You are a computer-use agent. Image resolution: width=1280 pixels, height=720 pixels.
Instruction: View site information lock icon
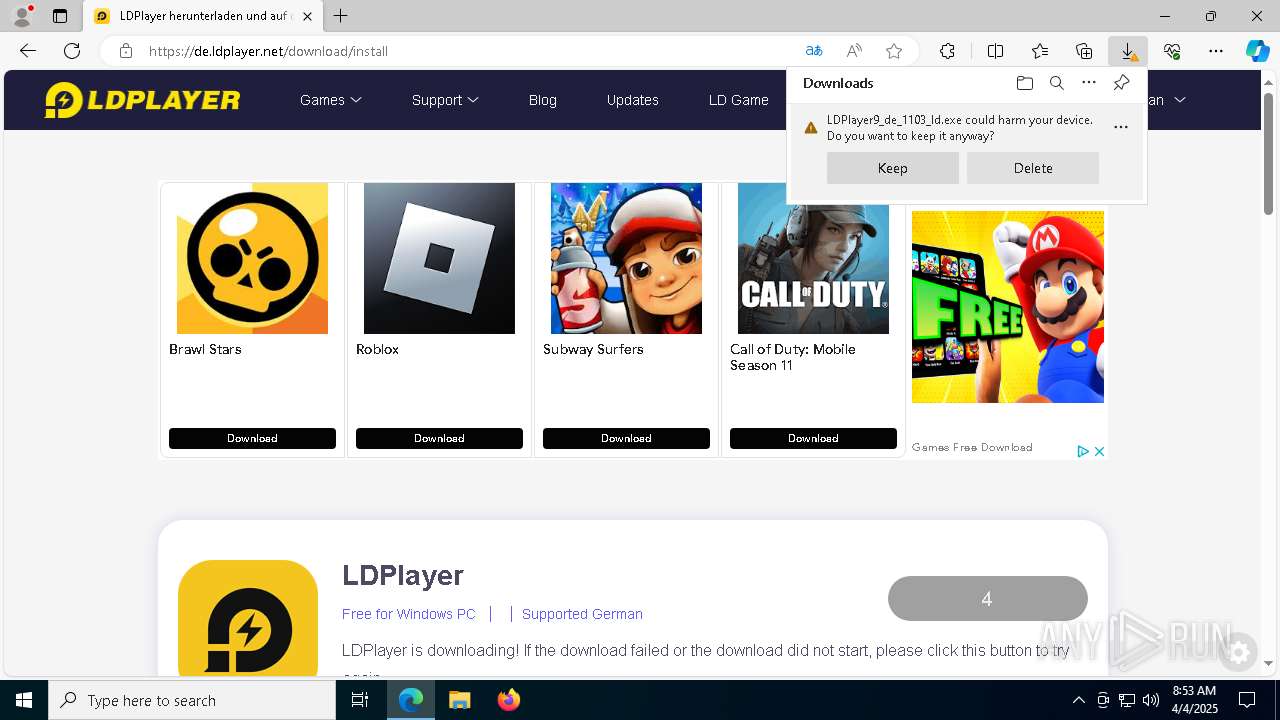pyautogui.click(x=125, y=51)
